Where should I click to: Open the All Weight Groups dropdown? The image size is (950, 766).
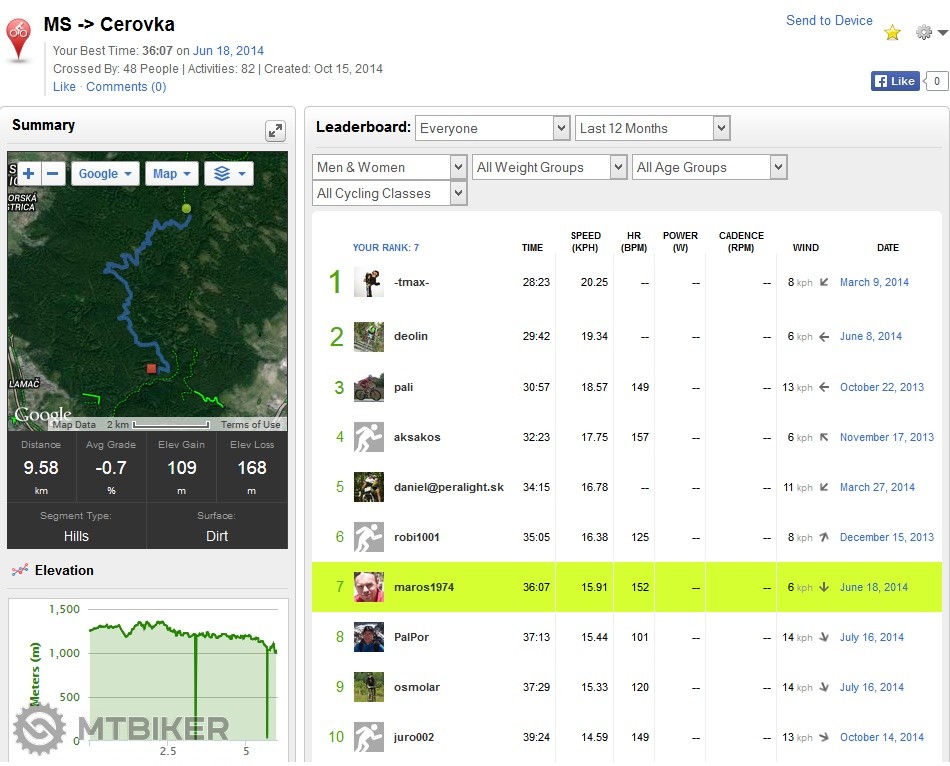click(549, 167)
